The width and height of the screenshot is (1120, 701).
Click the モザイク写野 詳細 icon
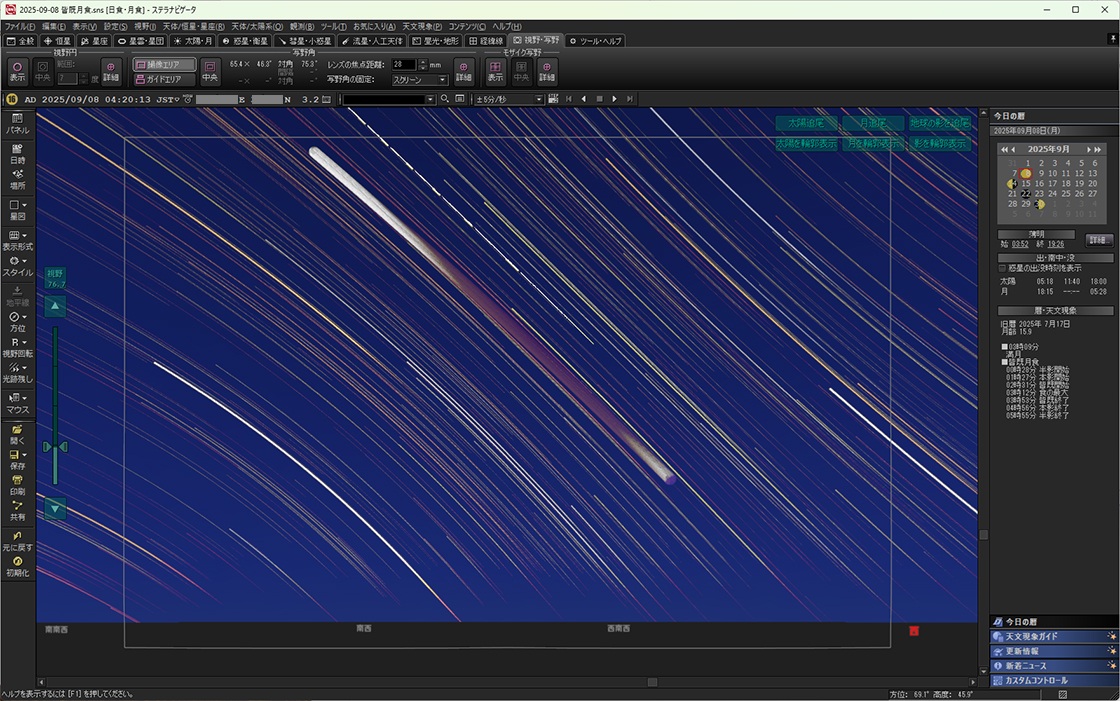547,71
